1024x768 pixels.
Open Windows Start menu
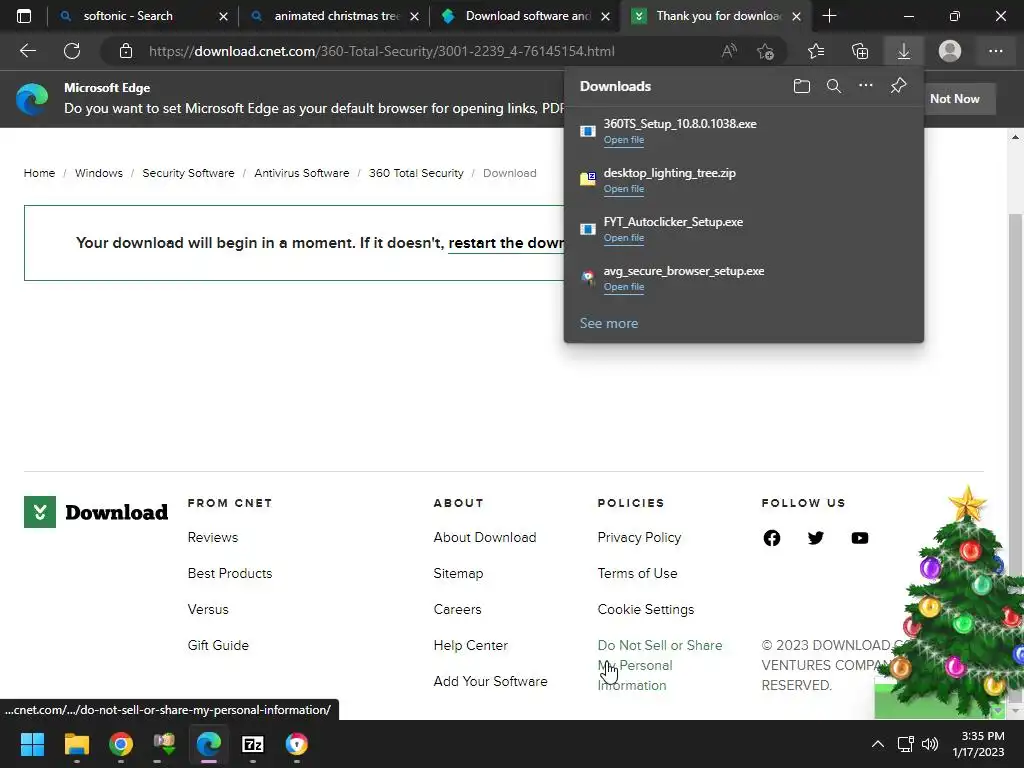coord(32,744)
